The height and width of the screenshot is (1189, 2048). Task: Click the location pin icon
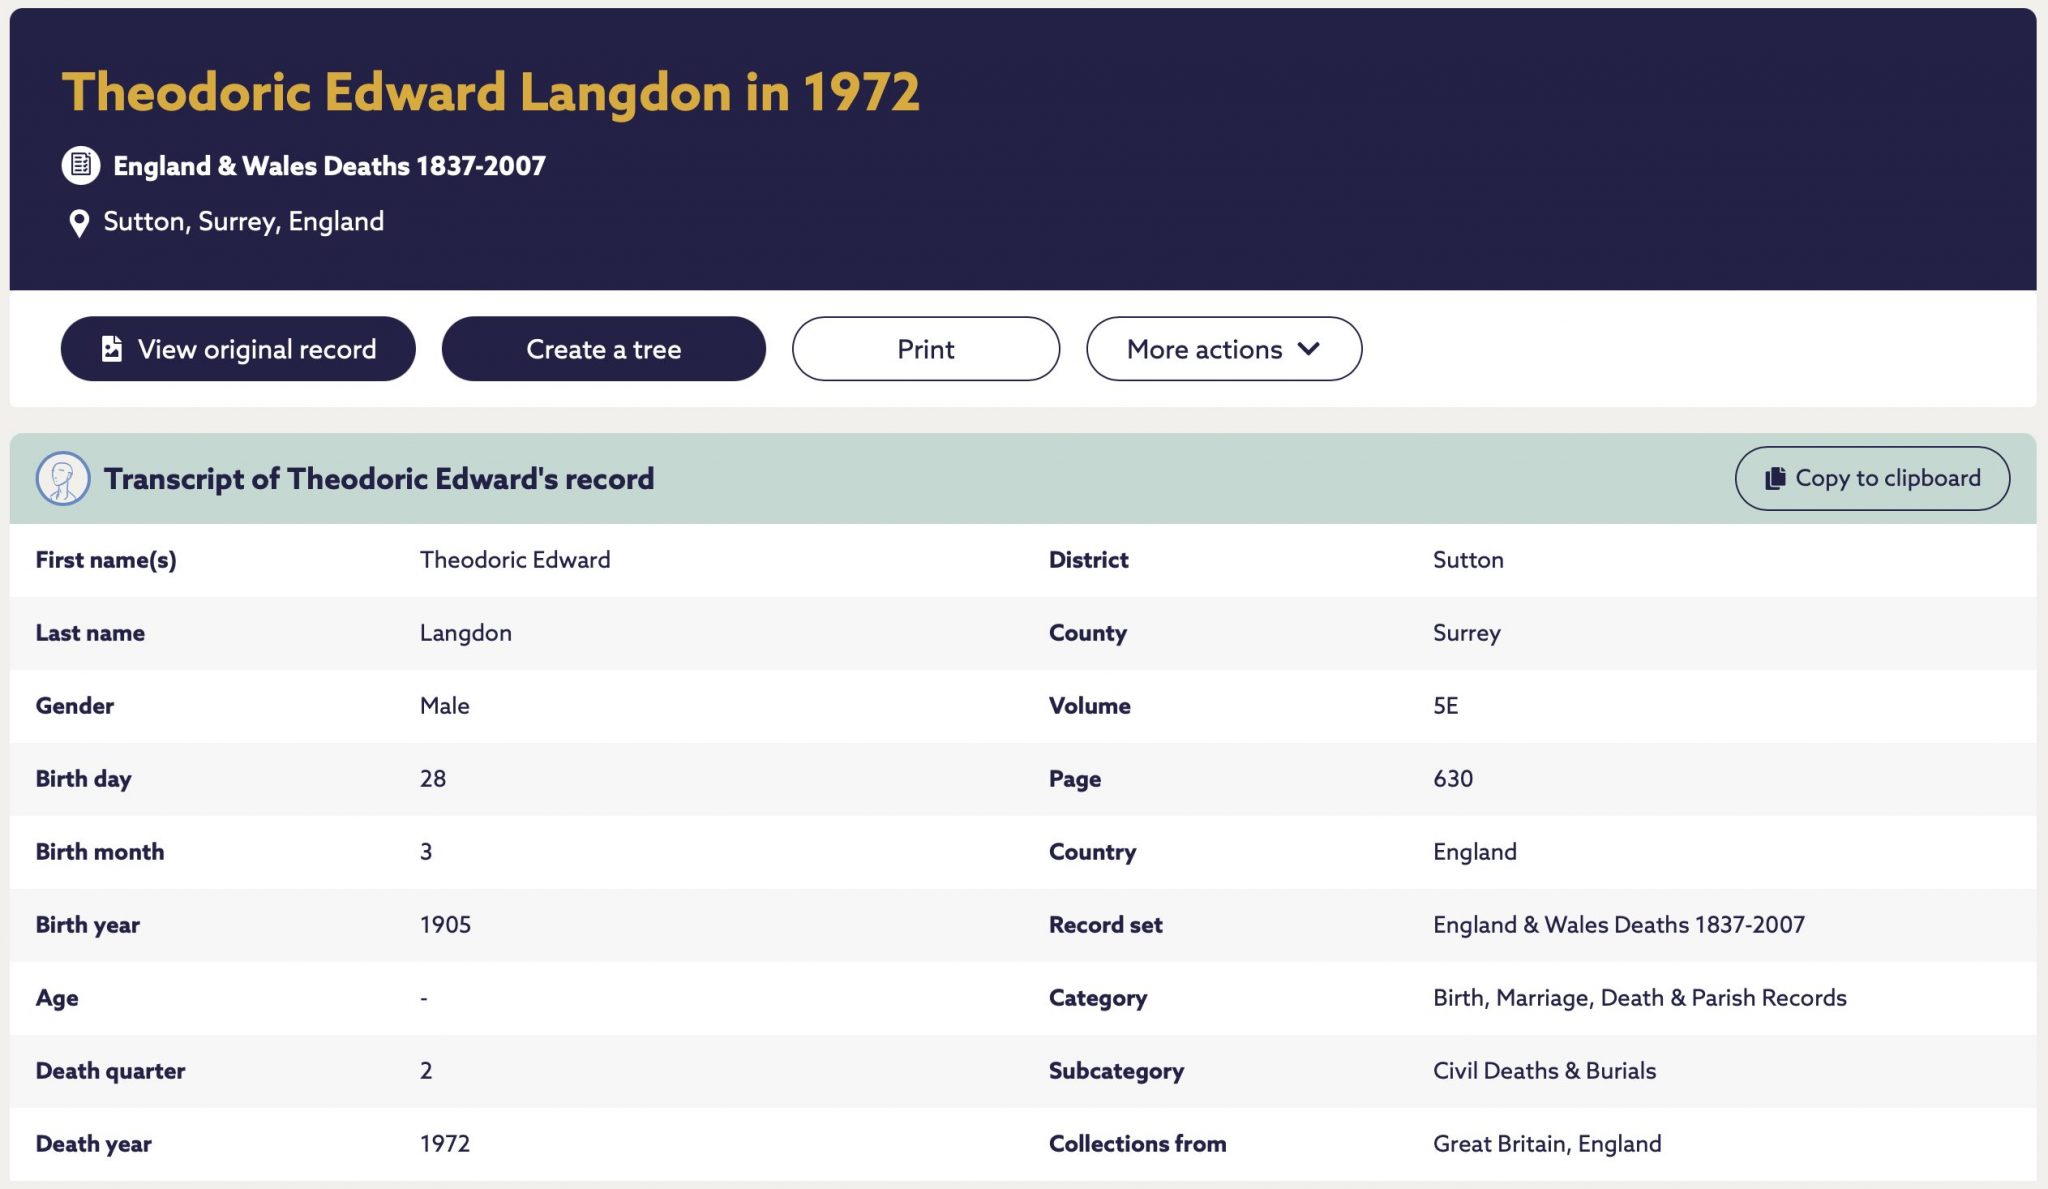coord(78,223)
